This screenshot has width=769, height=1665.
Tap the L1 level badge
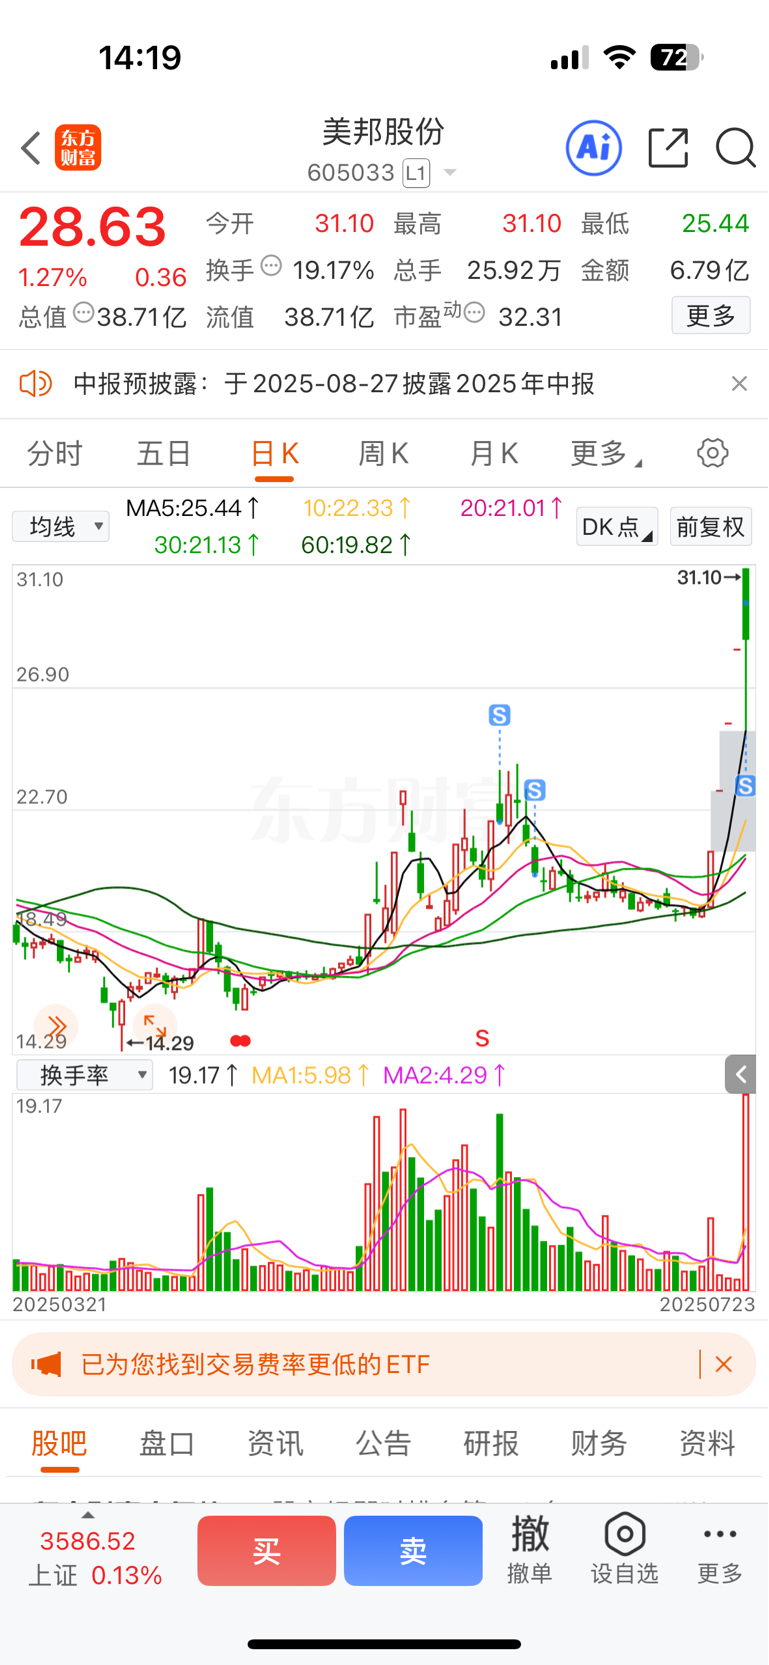(x=416, y=173)
